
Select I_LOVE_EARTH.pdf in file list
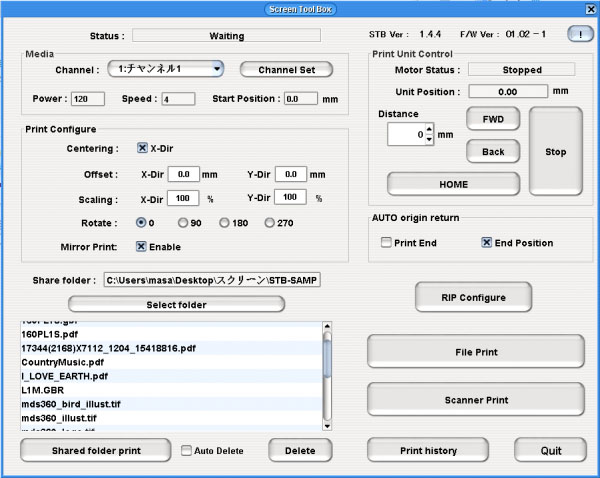171,376
